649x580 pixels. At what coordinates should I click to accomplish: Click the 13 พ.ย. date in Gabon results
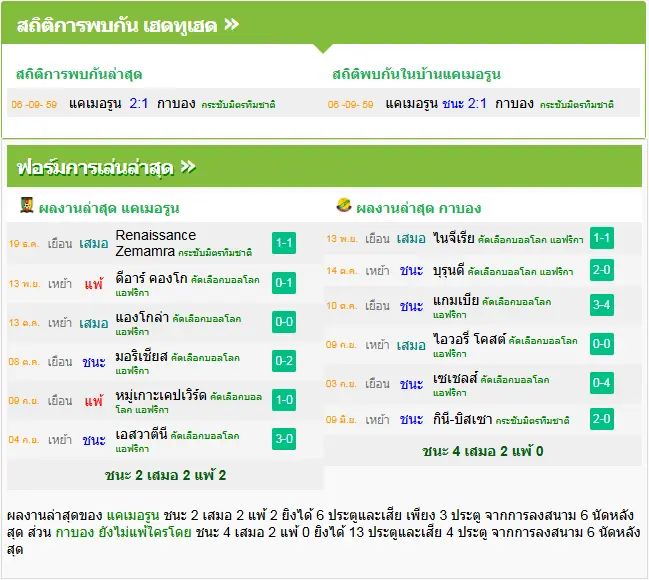click(x=341, y=239)
